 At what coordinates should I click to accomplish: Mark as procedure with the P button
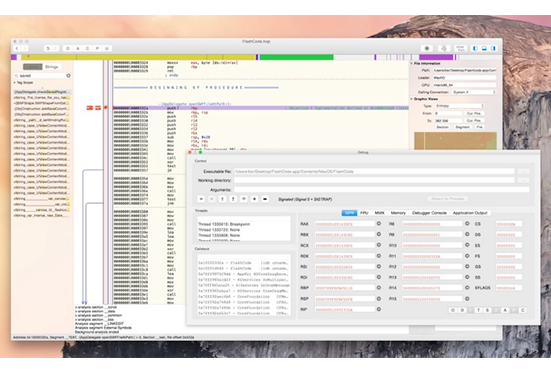(97, 48)
